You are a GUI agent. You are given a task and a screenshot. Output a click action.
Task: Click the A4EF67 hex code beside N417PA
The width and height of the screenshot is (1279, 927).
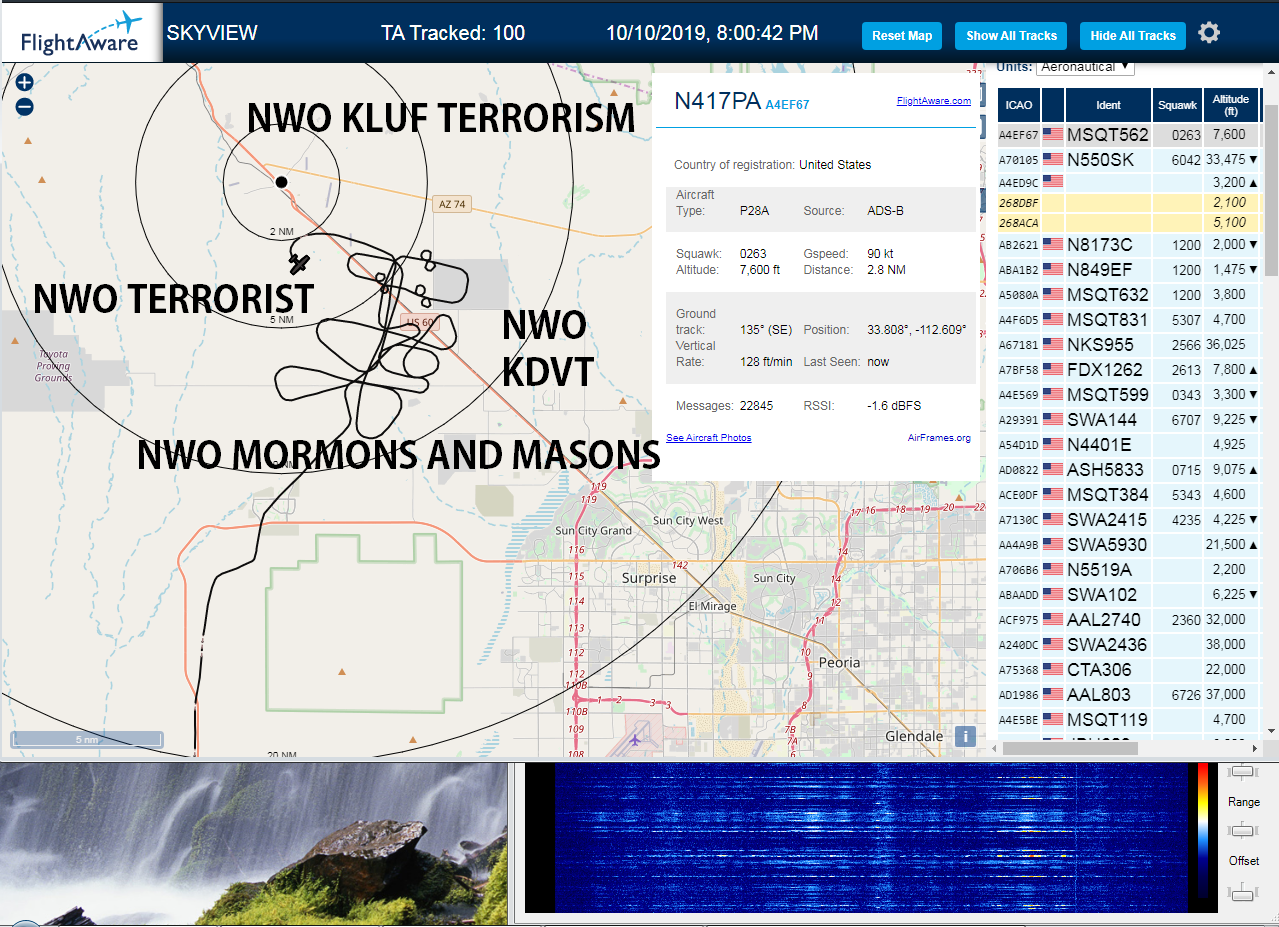787,104
